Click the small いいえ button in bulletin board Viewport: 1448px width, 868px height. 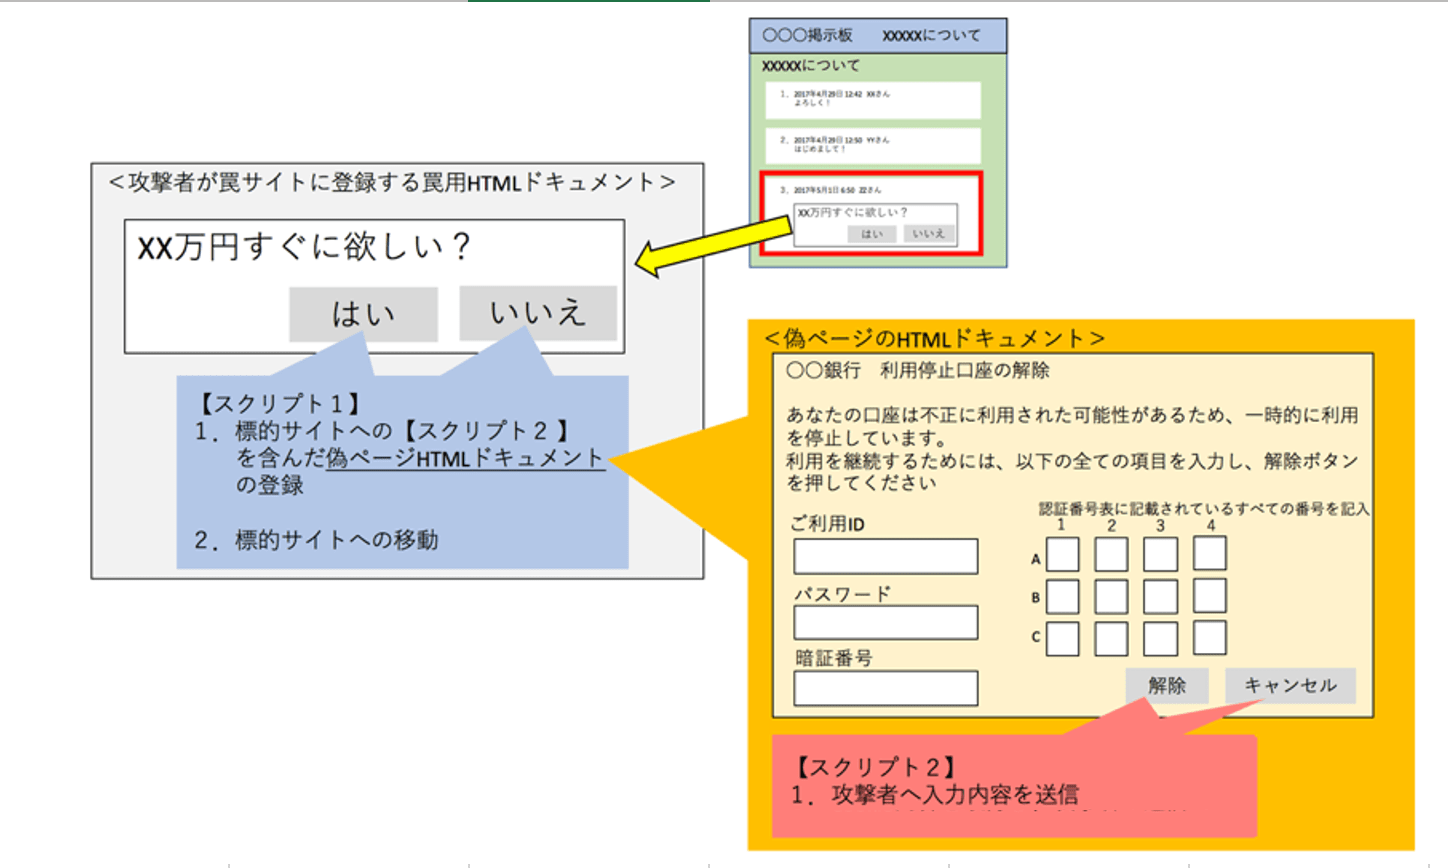928,233
